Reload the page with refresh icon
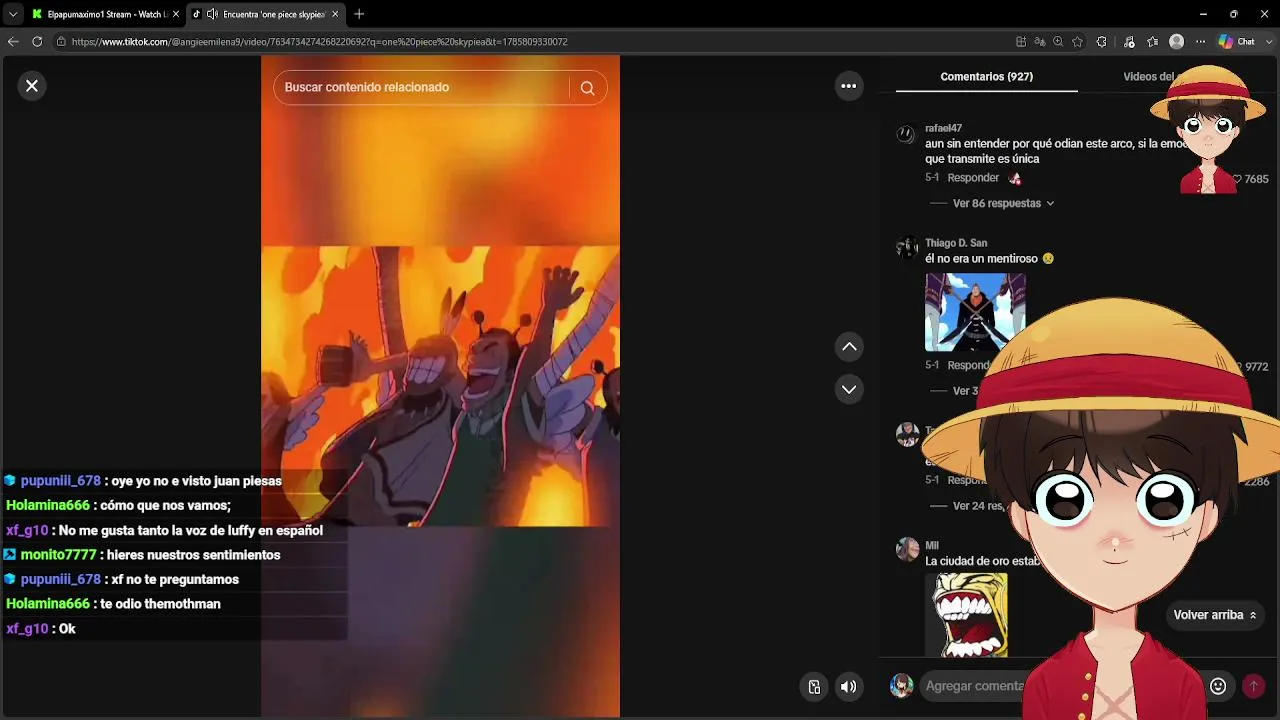1280x720 pixels. pos(37,42)
